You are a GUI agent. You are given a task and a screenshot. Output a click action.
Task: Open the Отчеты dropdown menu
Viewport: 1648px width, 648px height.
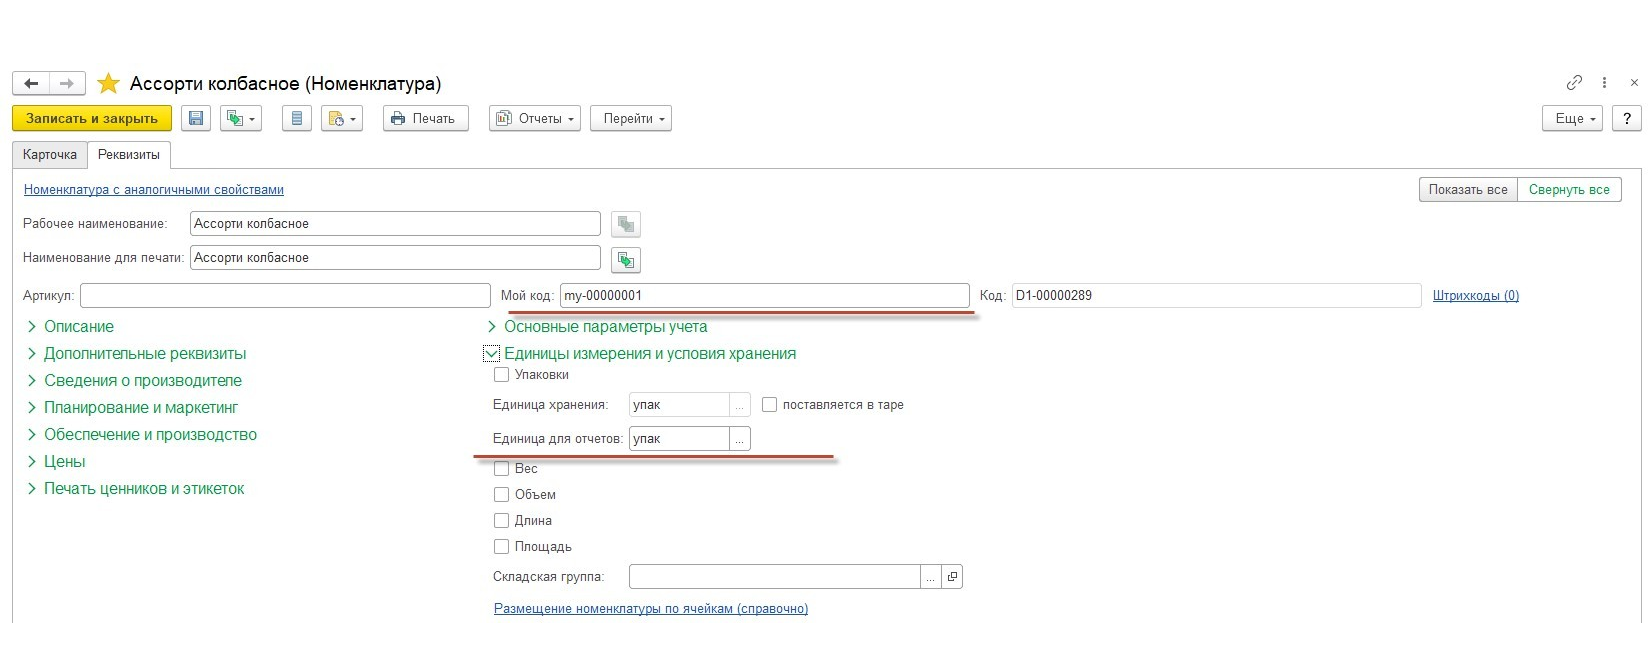[x=535, y=119]
